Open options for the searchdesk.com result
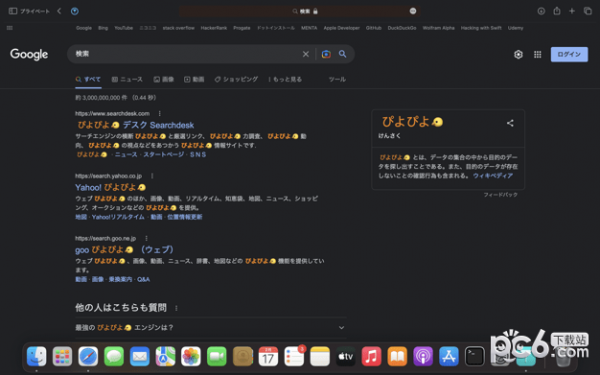Image resolution: width=600 pixels, height=375 pixels. tap(160, 113)
